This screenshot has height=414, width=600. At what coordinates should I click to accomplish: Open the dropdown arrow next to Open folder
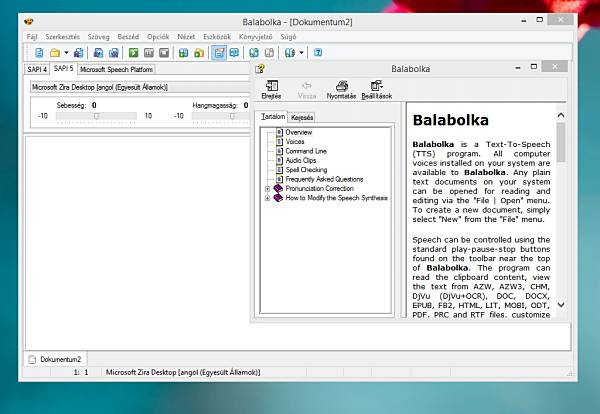coord(66,52)
